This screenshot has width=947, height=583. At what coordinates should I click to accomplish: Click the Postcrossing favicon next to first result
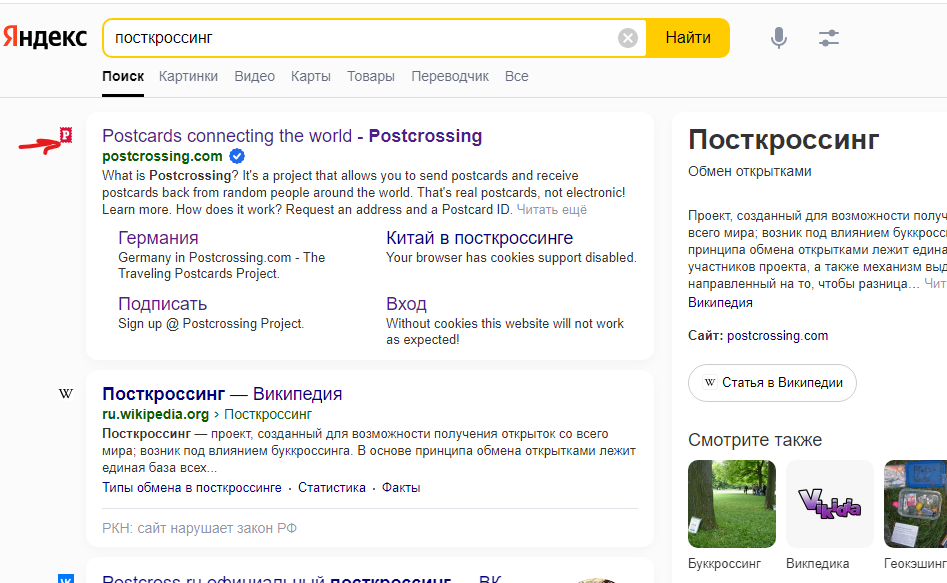tap(65, 135)
